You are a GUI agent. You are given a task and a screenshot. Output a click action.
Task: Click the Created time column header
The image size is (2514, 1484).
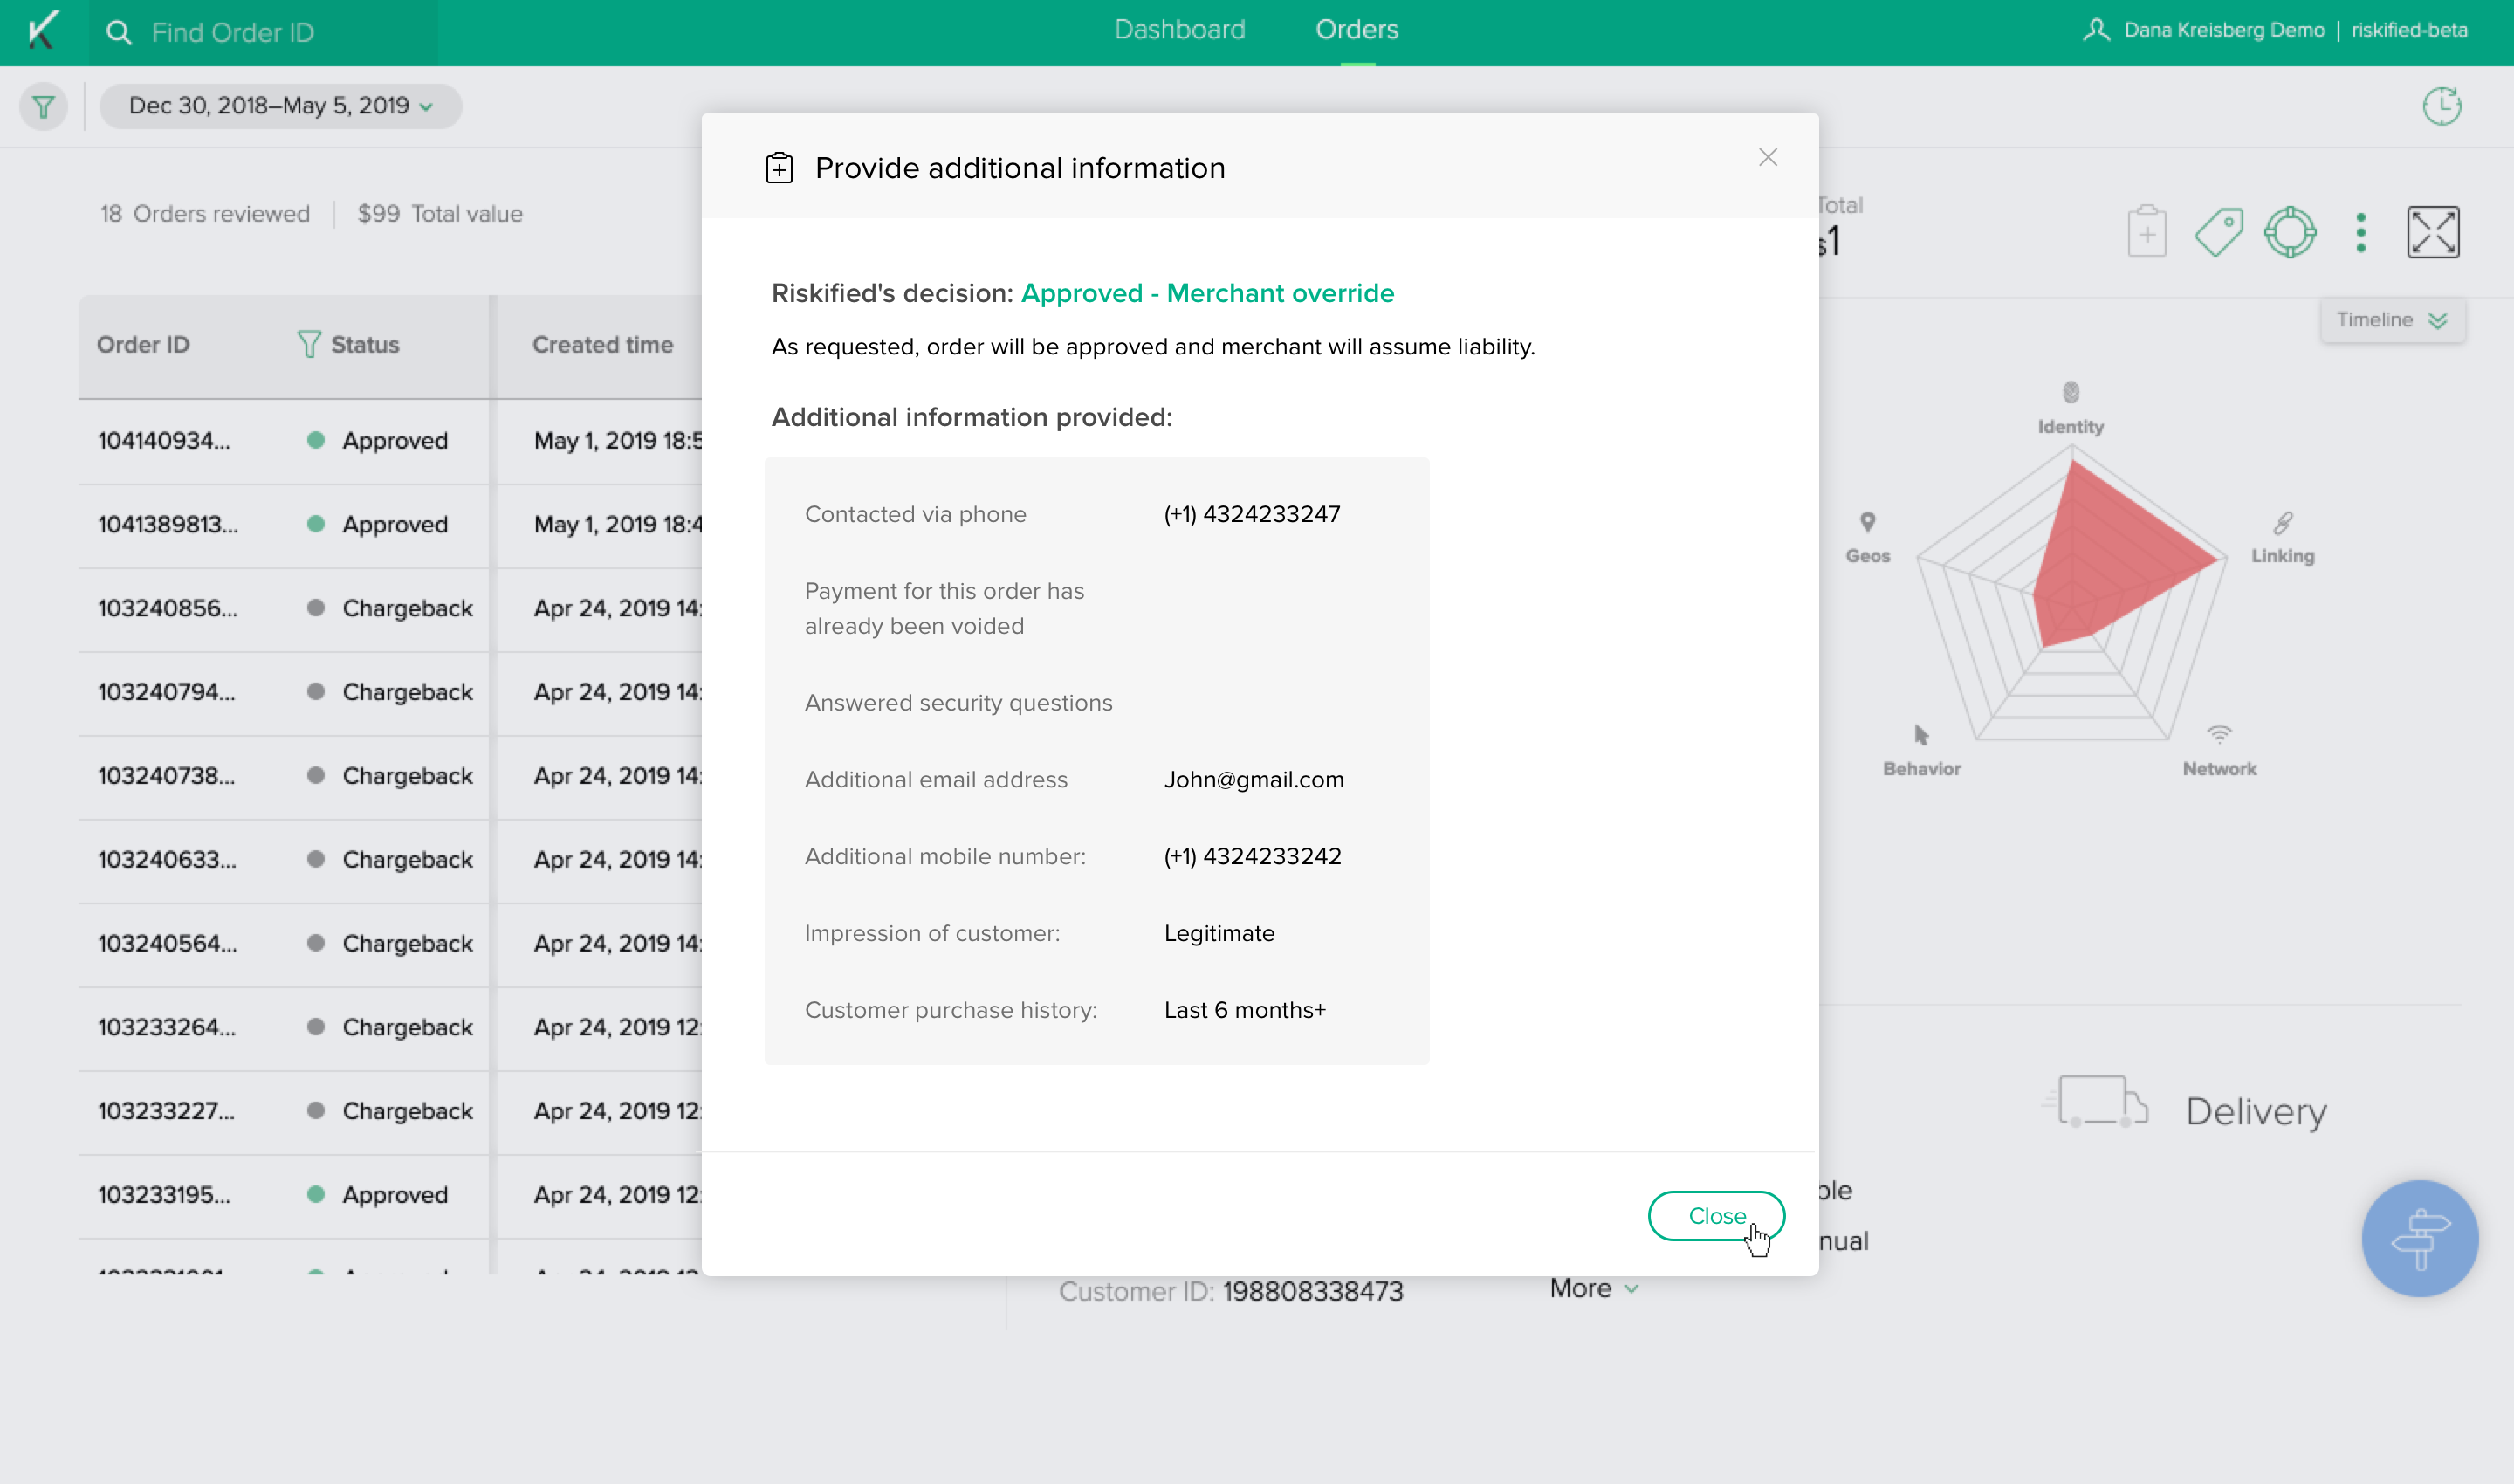[602, 344]
